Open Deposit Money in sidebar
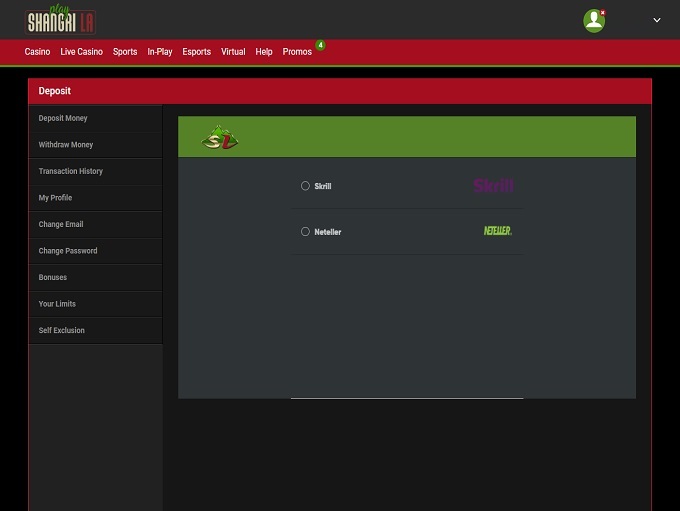Viewport: 680px width, 511px height. point(63,118)
